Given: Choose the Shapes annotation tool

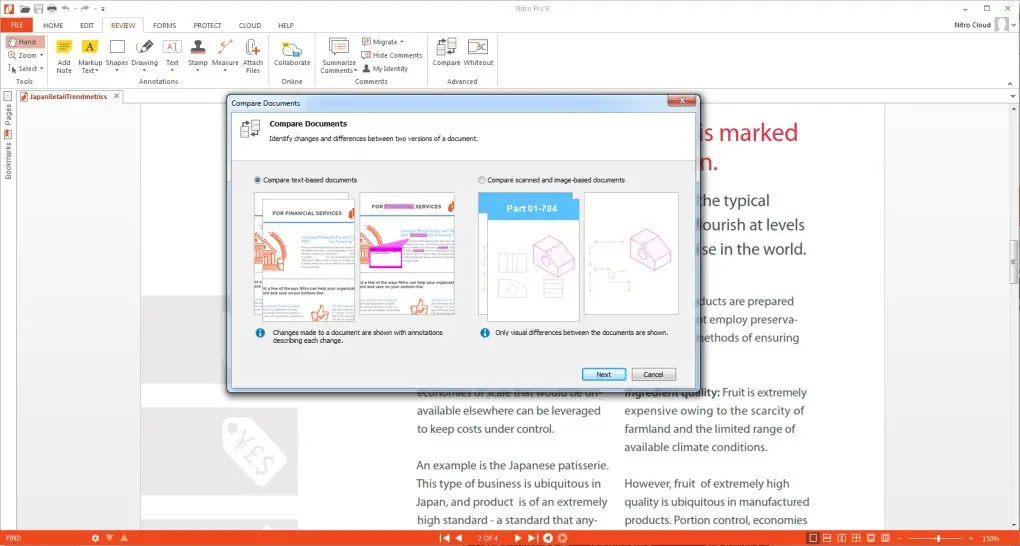Looking at the screenshot, I should (x=117, y=56).
